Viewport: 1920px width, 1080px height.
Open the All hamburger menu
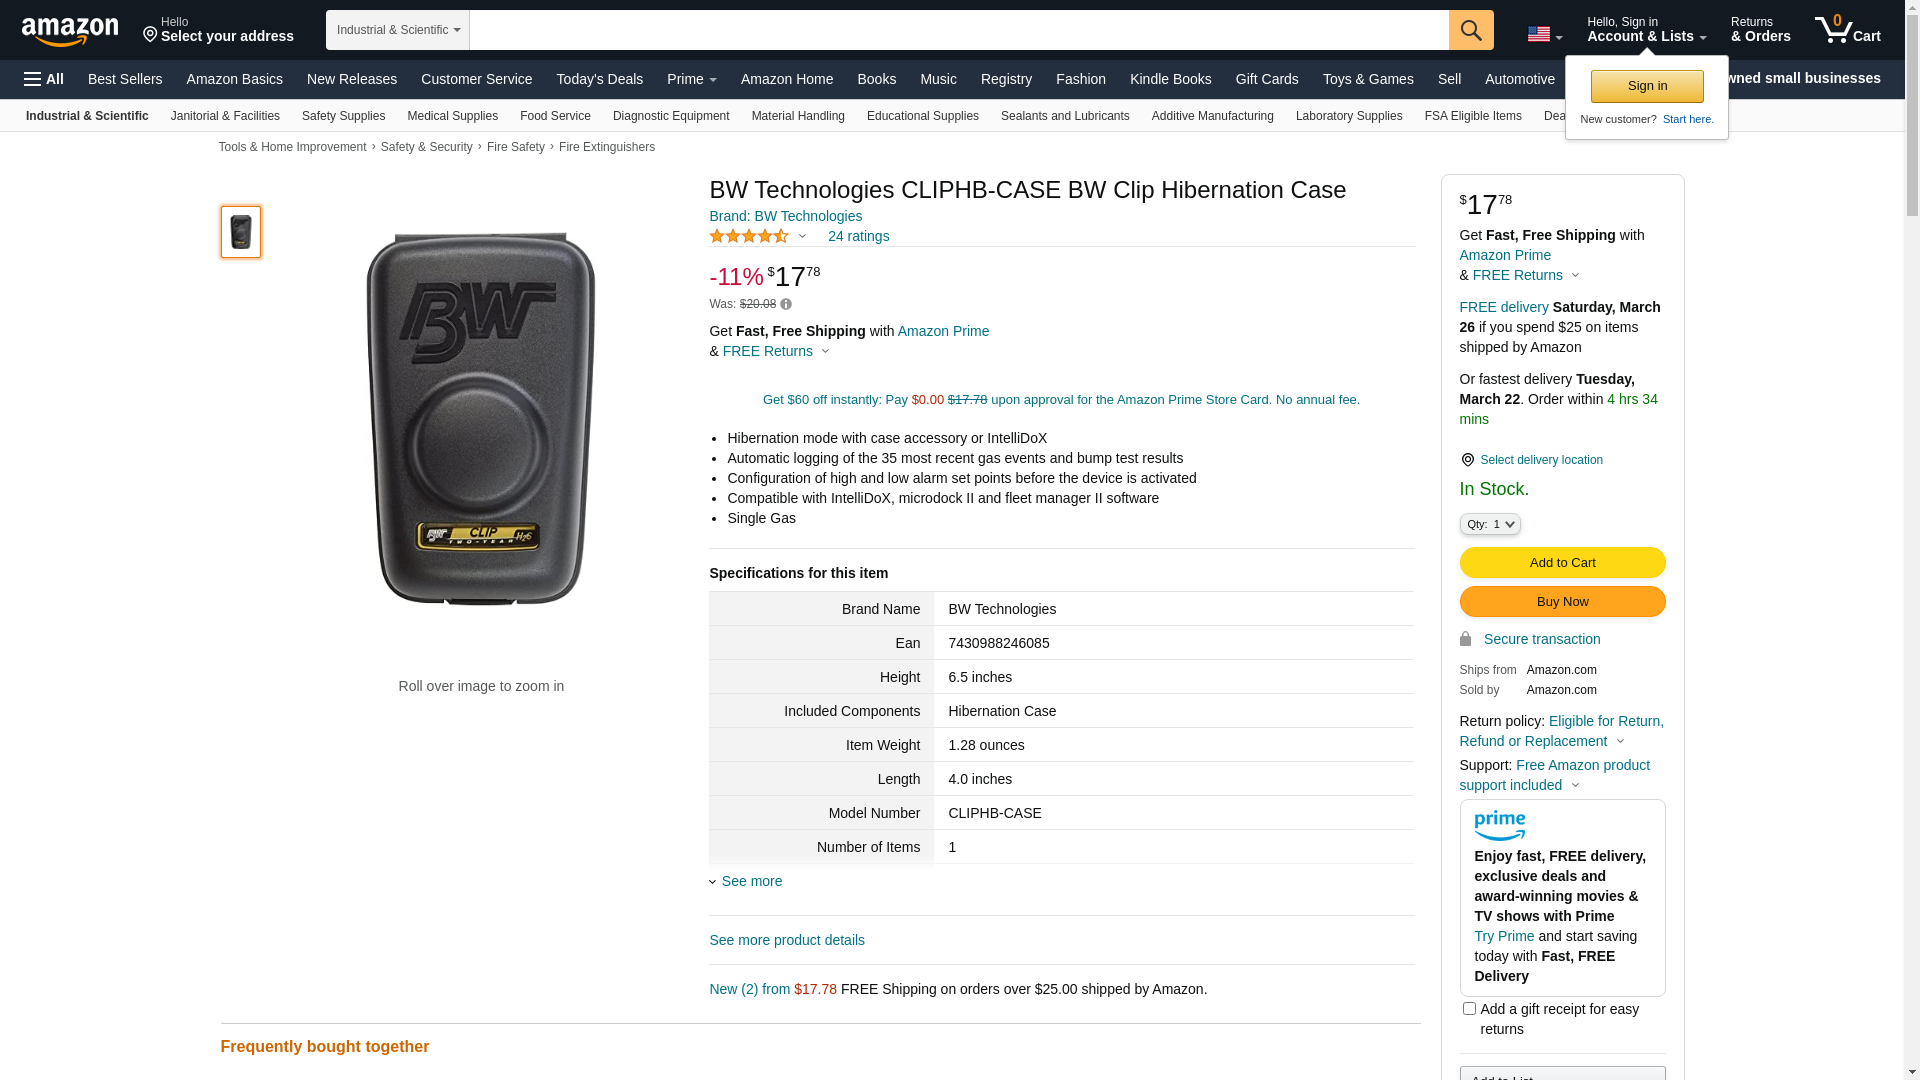point(44,79)
